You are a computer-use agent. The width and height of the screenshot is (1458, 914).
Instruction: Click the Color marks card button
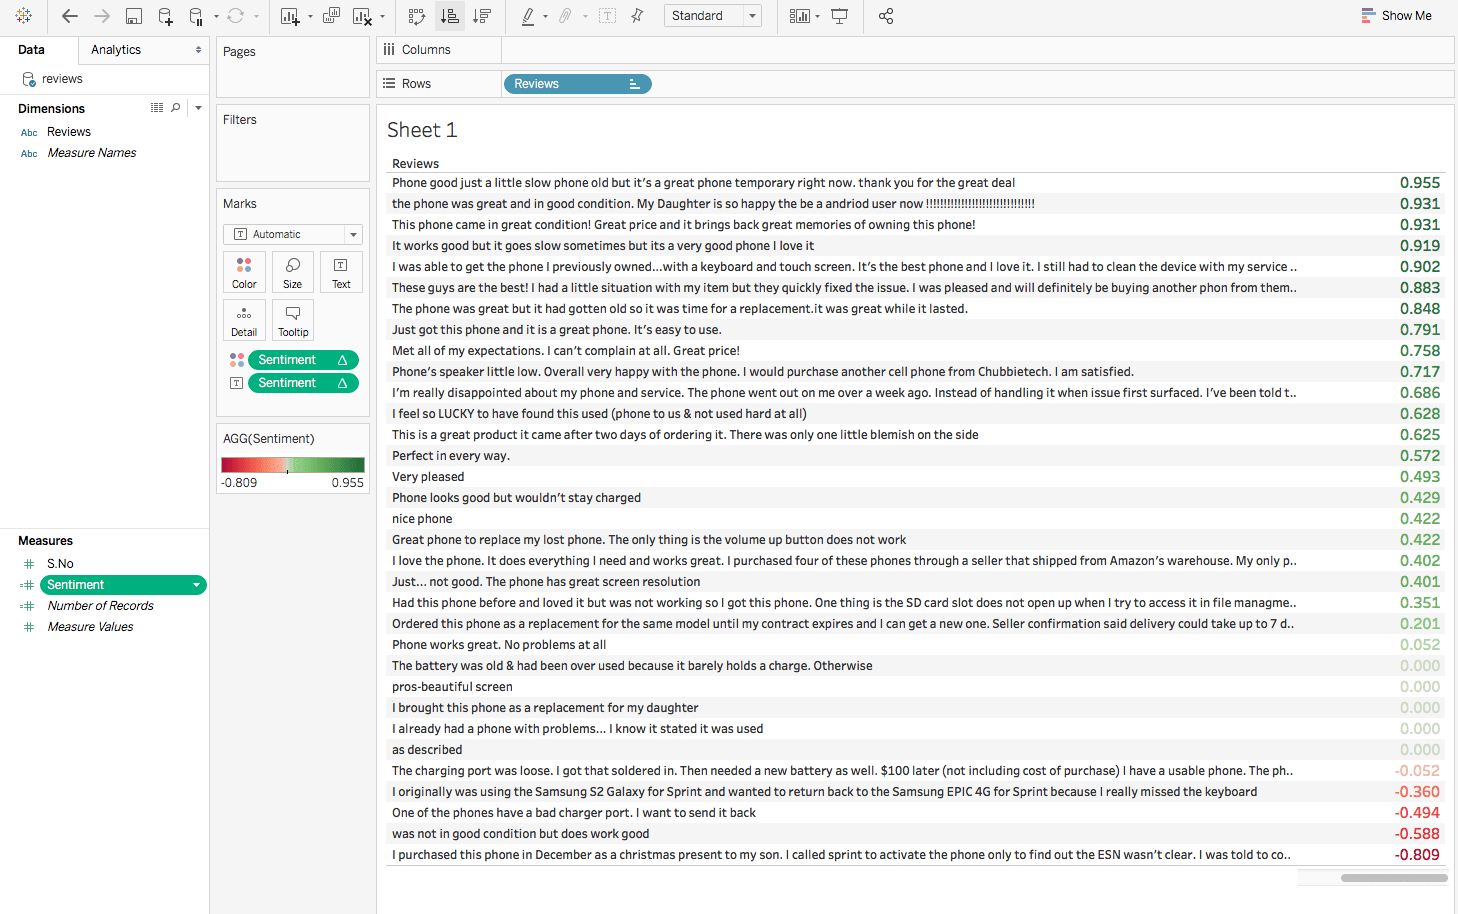[244, 272]
